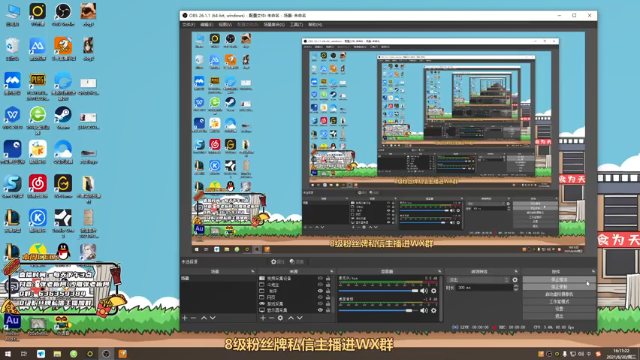The width and height of the screenshot is (640, 360).
Task: Toggle visibility eye of display capture source
Action: (320, 310)
